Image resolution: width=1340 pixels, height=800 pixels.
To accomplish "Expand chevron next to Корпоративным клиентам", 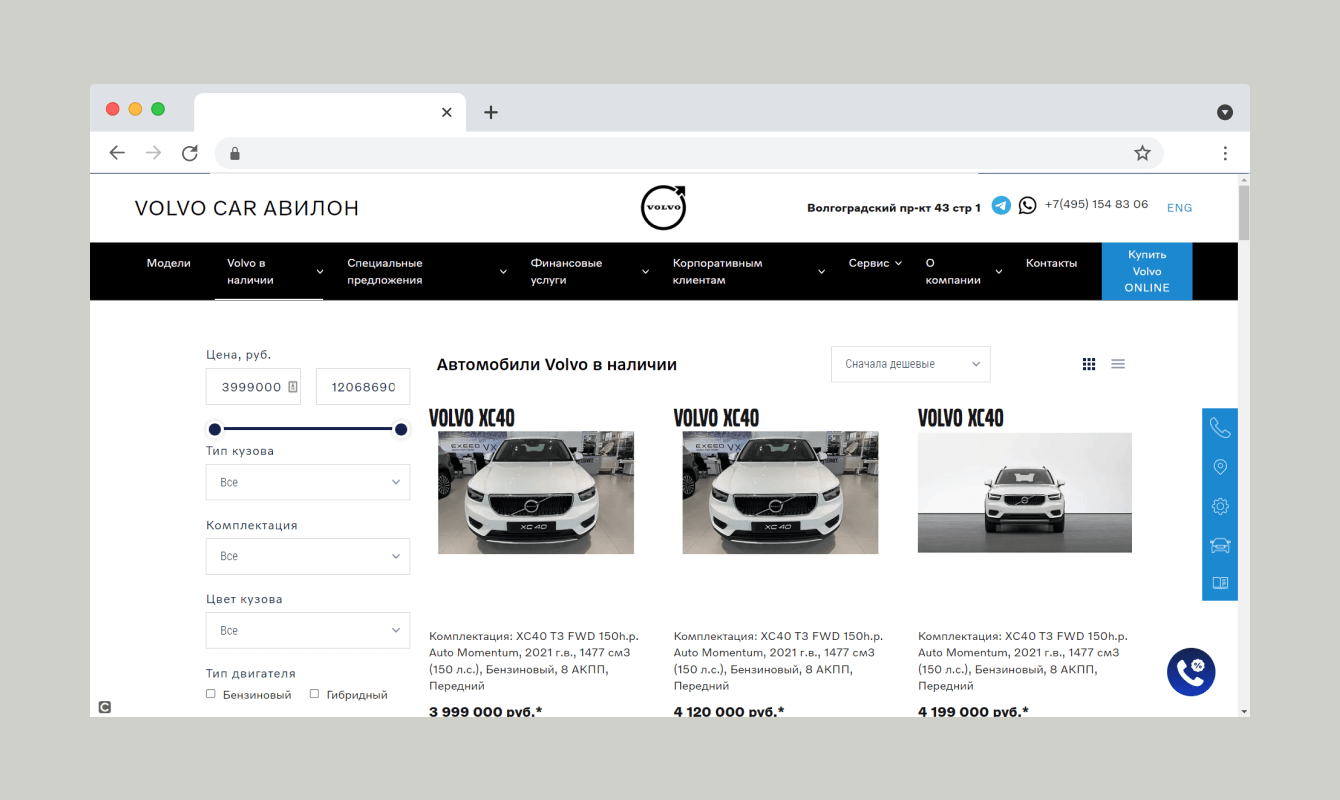I will 821,272.
